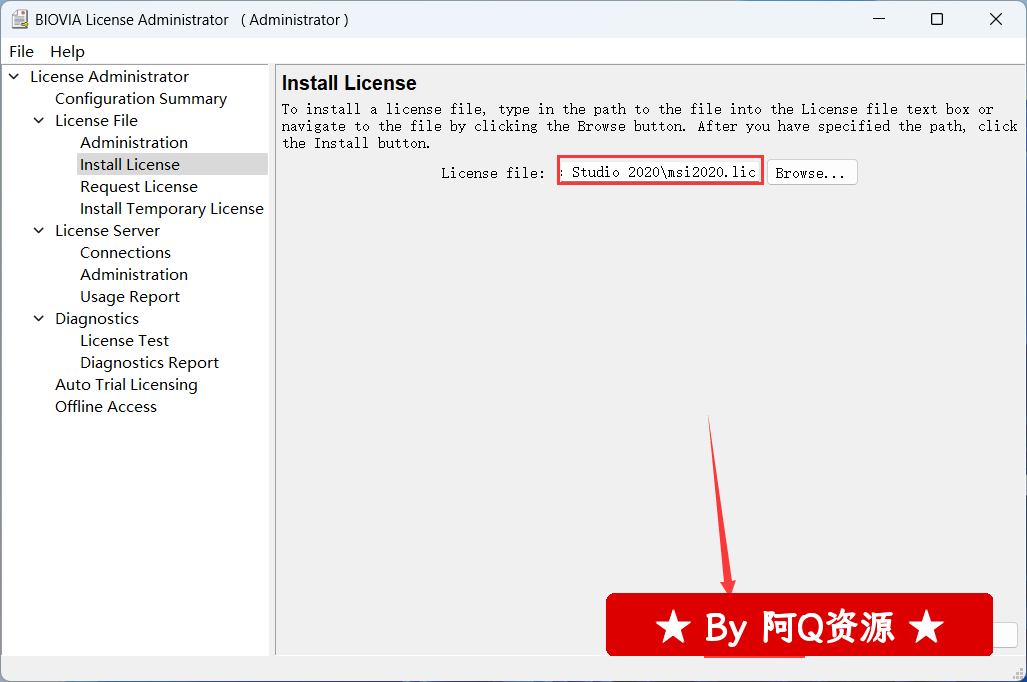1027x682 pixels.
Task: Click the Browse... button
Action: pyautogui.click(x=811, y=173)
